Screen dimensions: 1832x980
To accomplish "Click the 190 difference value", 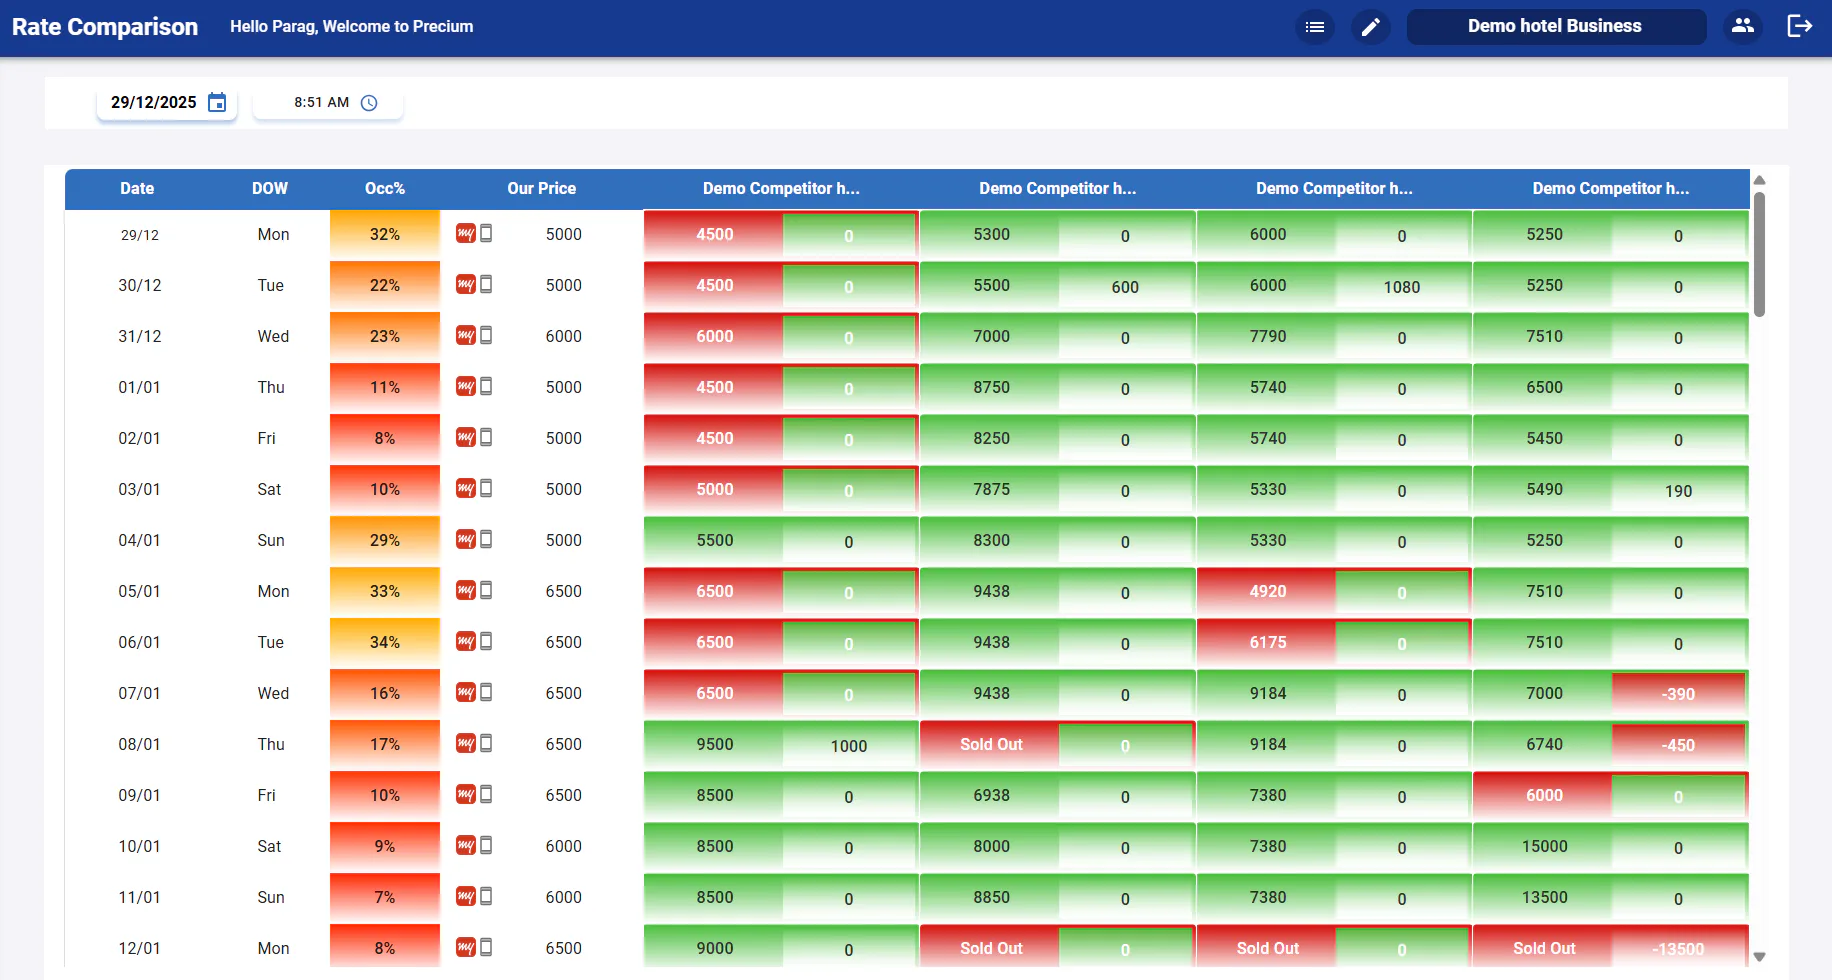I will pos(1678,491).
